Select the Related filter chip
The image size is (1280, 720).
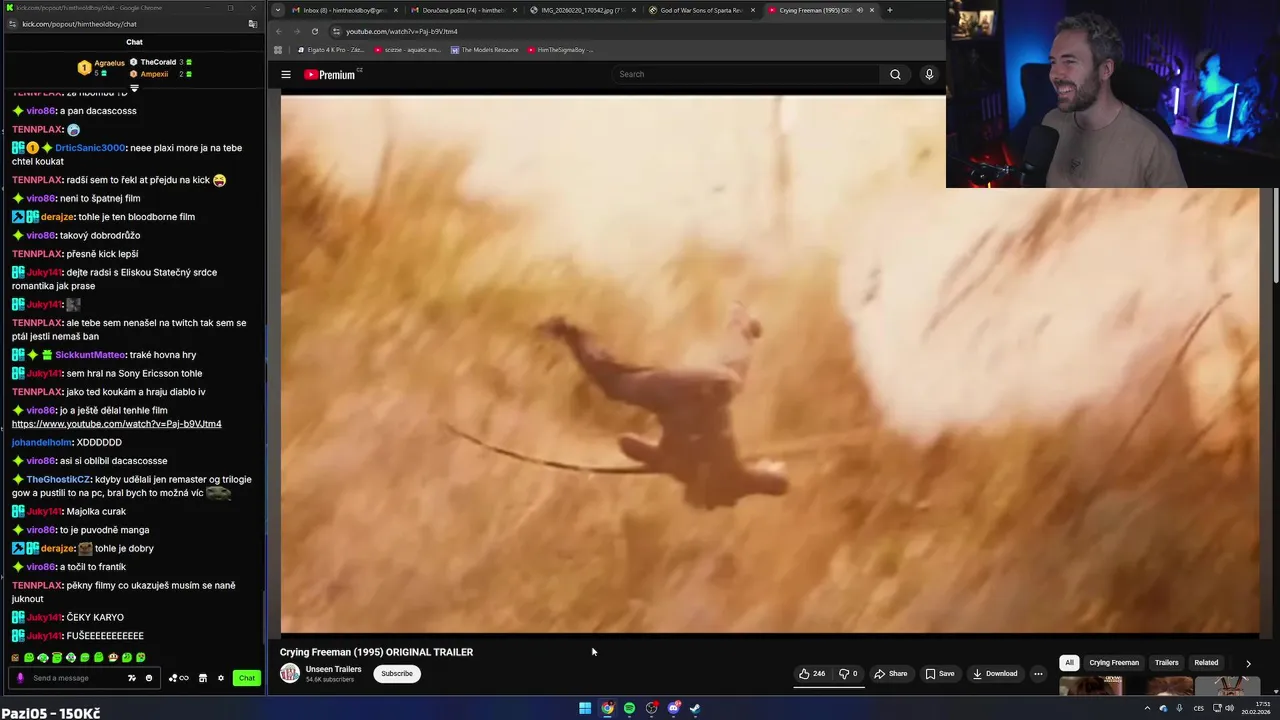click(1206, 662)
